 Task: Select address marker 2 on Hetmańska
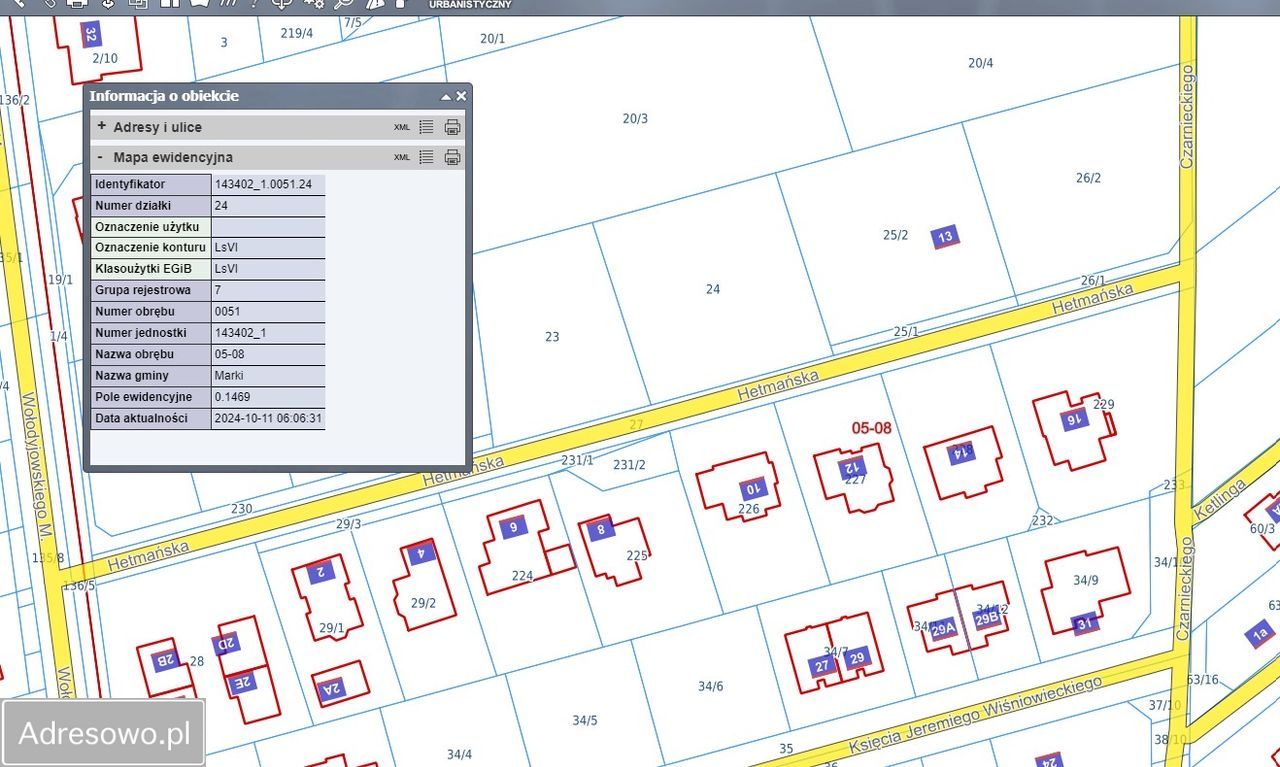tap(320, 571)
